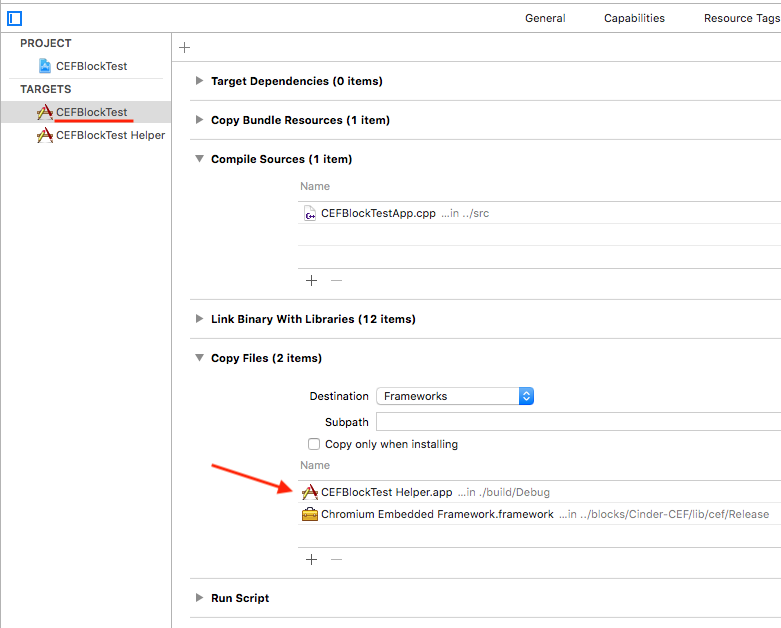Collapse the Compile Sources section
Viewport: 781px width, 628px height.
coord(199,159)
